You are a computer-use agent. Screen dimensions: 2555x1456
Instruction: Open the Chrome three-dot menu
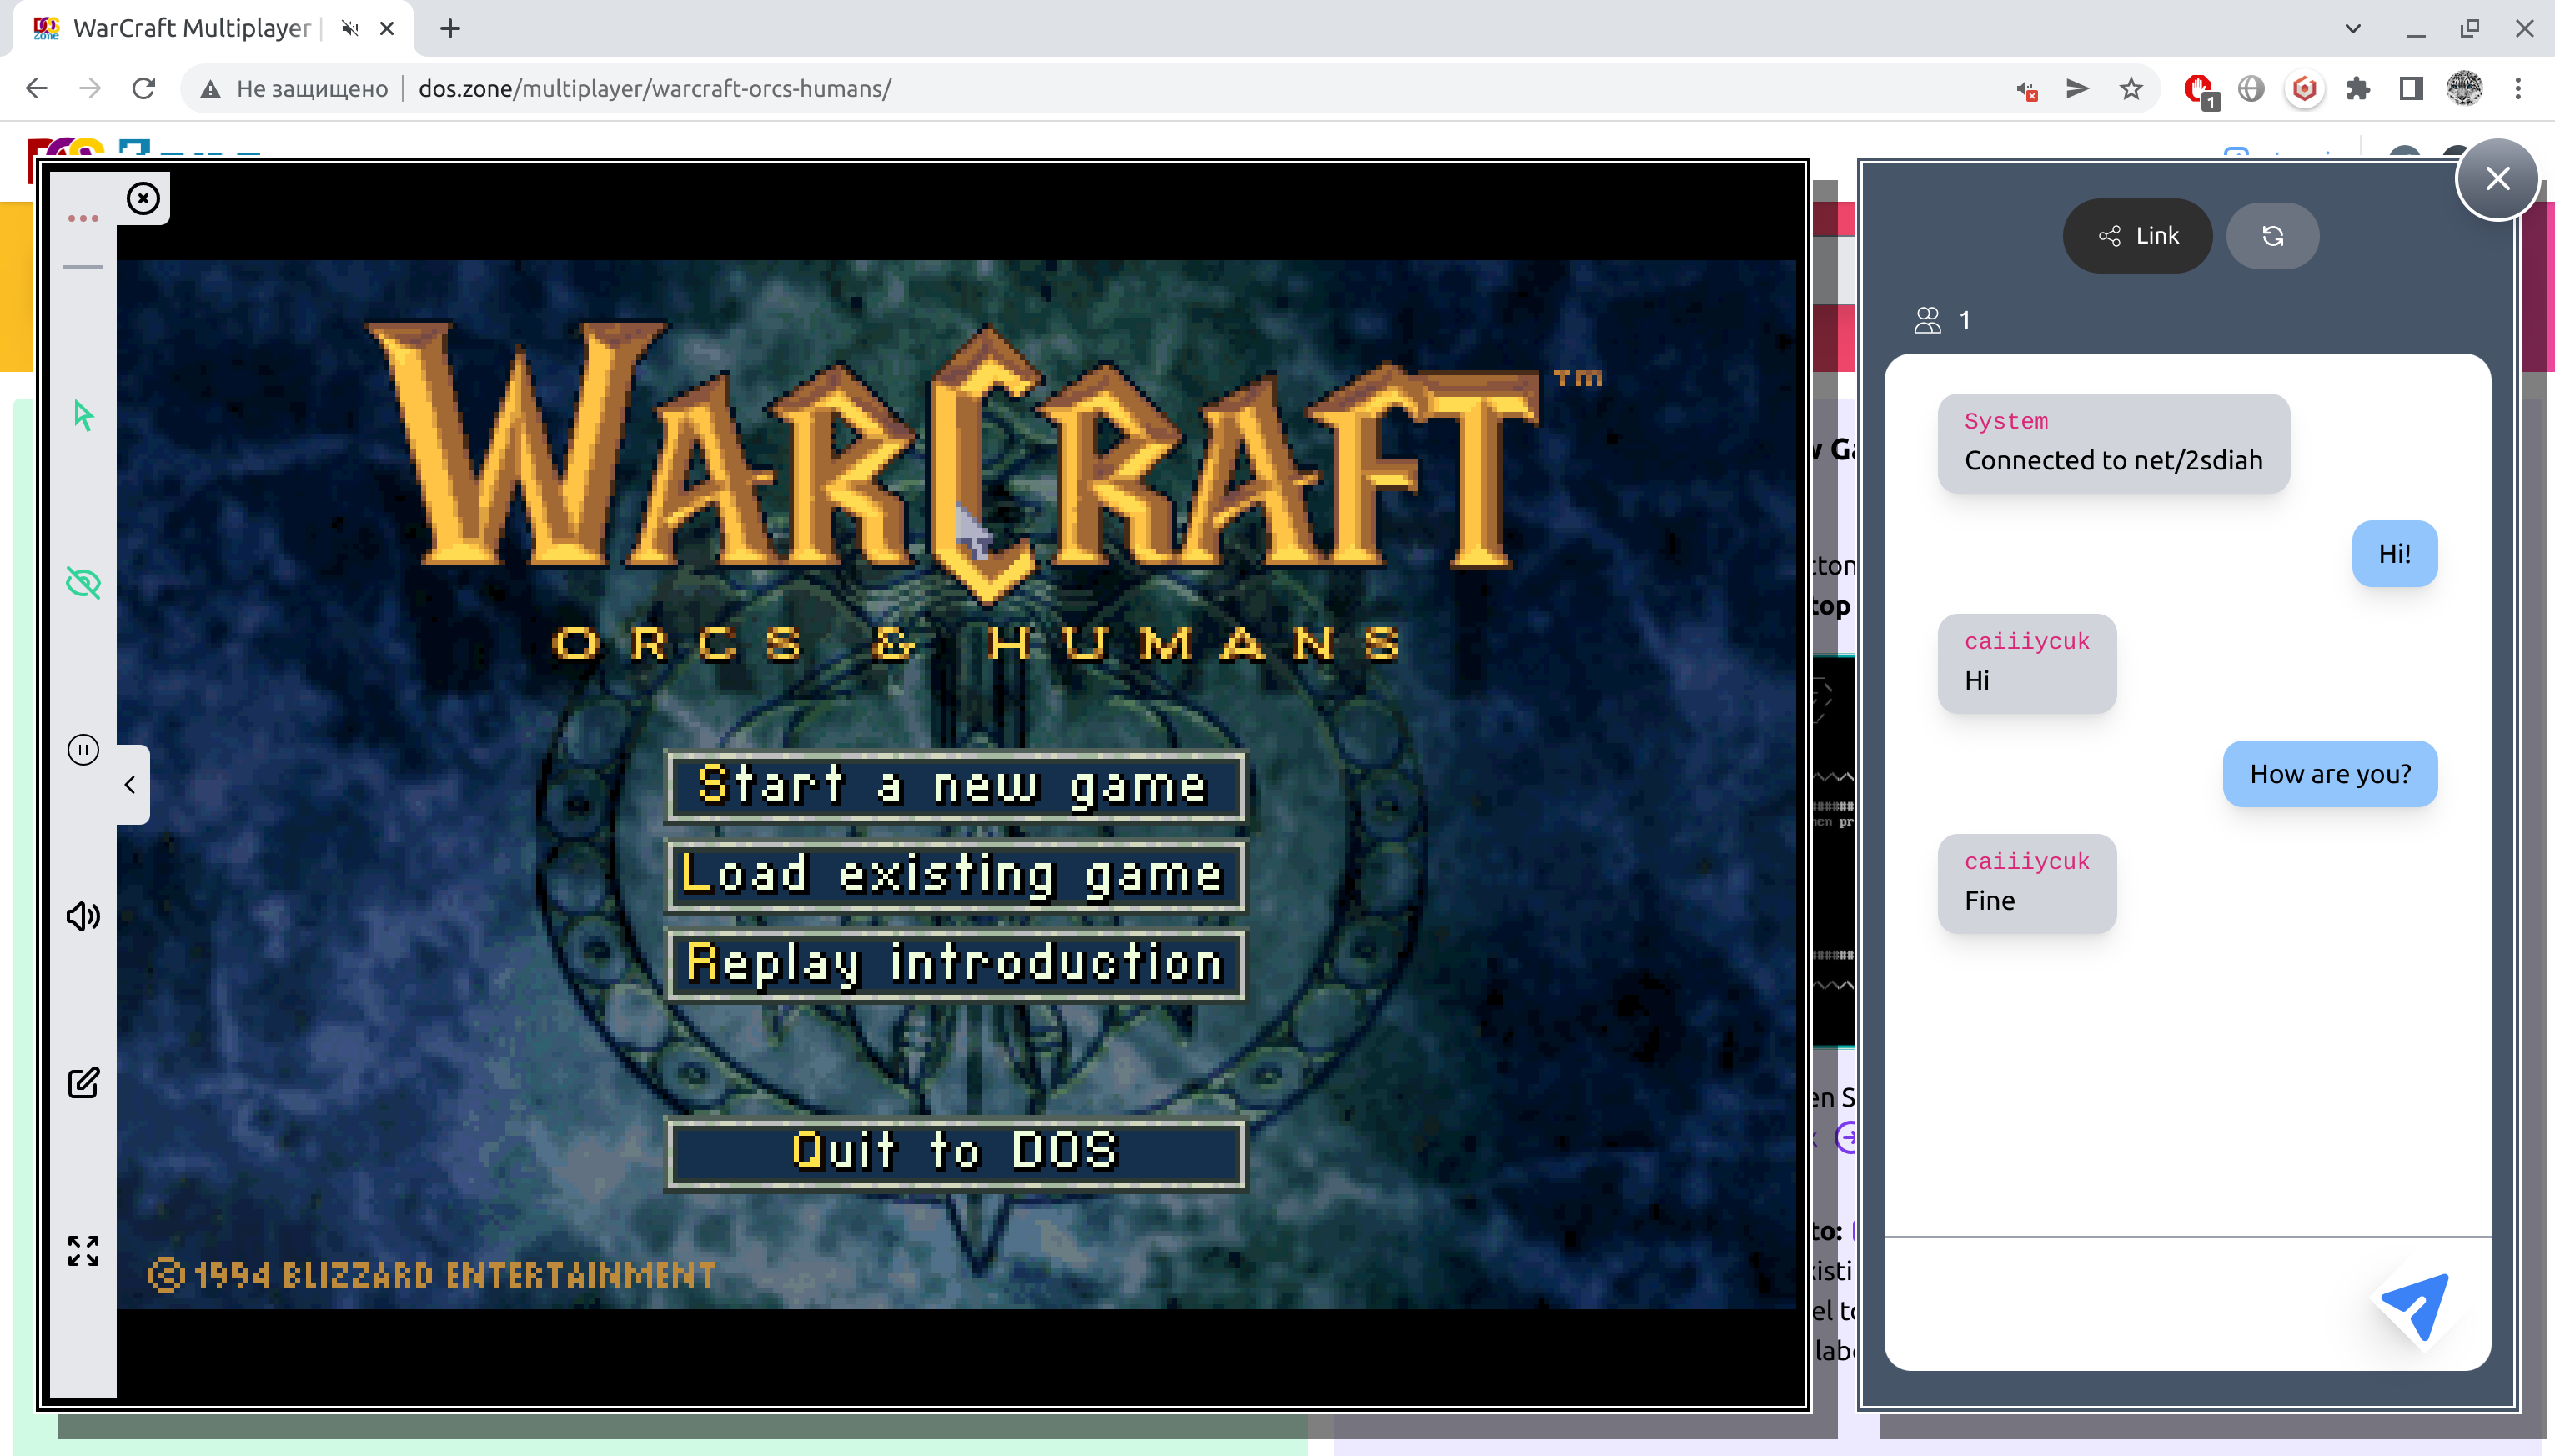pyautogui.click(x=2518, y=89)
